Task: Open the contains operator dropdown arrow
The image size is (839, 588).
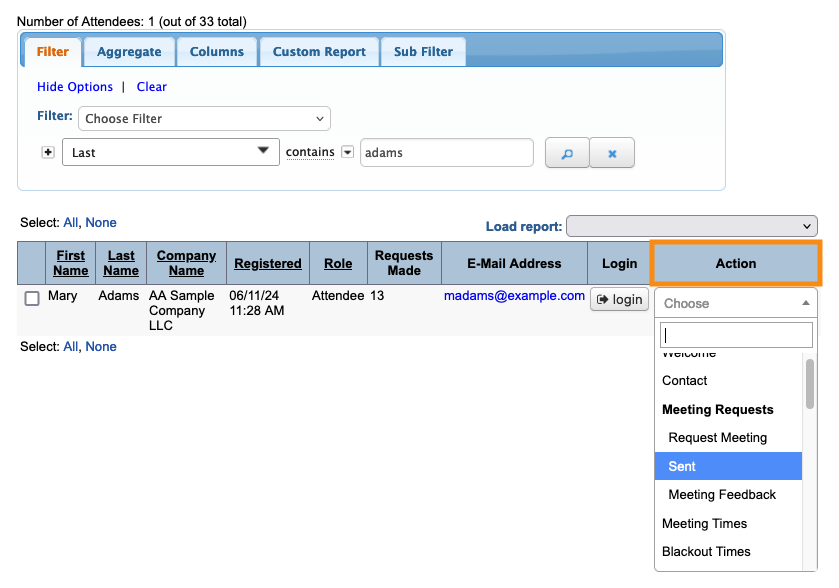Action: pos(347,153)
